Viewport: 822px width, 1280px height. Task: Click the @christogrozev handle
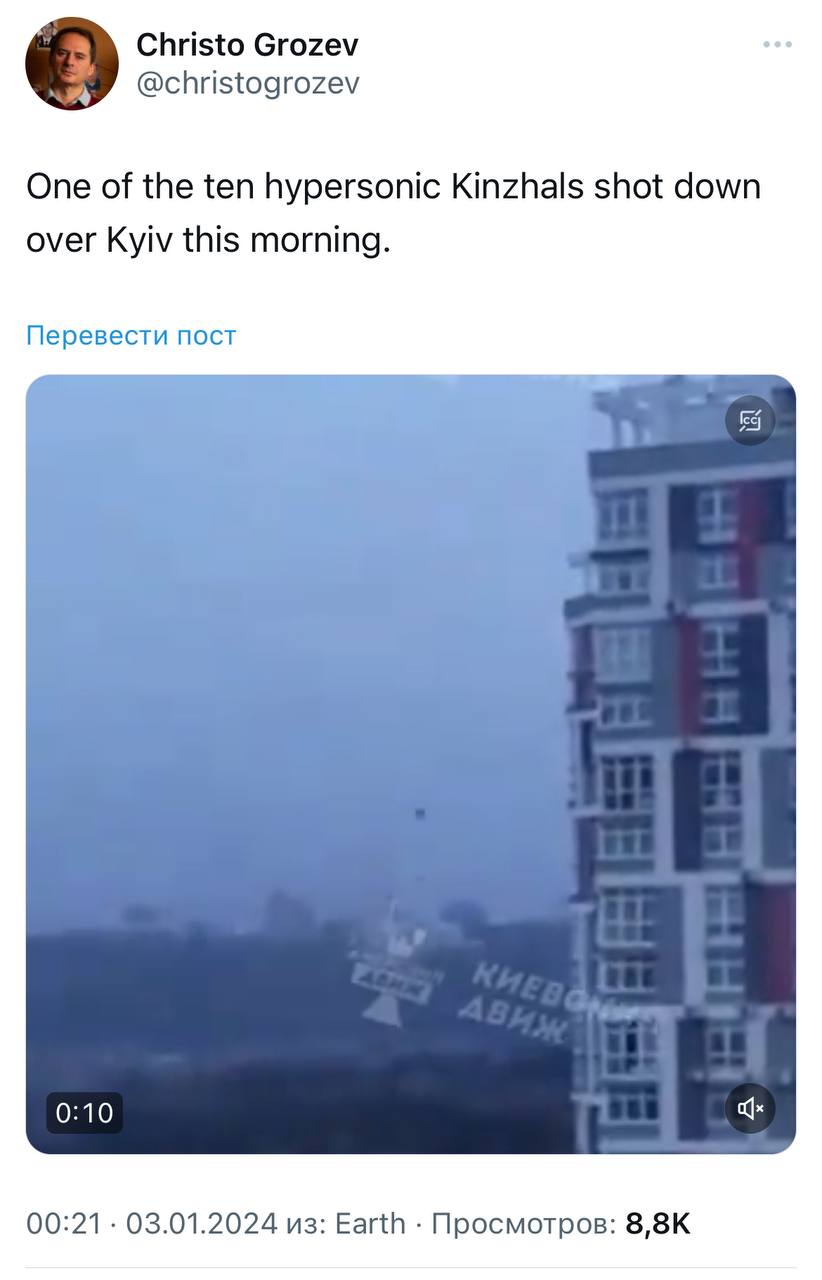[247, 83]
